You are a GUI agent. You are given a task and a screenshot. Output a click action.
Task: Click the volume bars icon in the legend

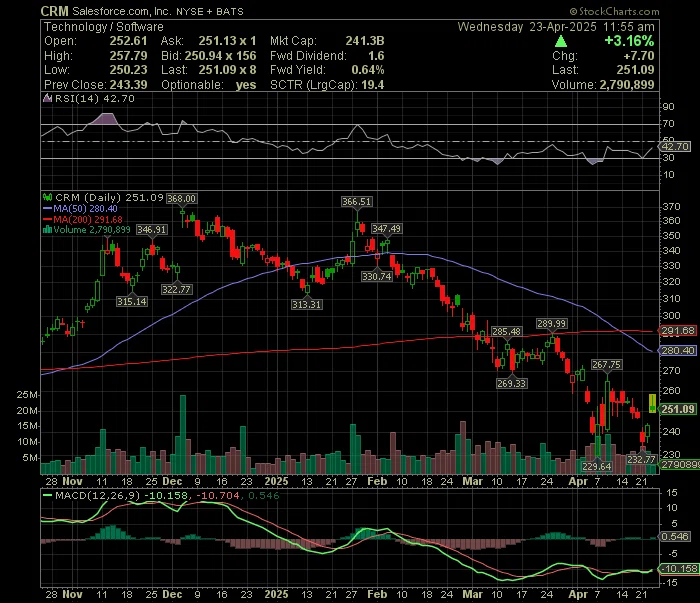pyautogui.click(x=47, y=230)
